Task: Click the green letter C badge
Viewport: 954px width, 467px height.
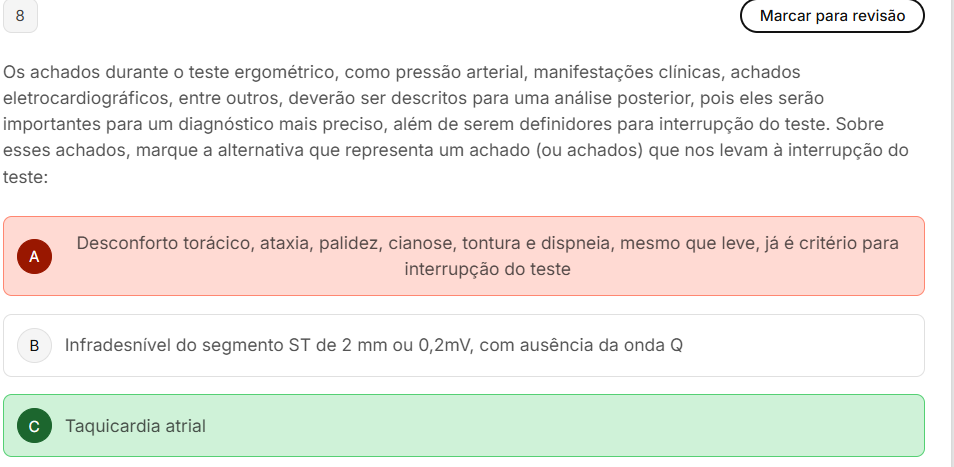Action: click(x=34, y=426)
